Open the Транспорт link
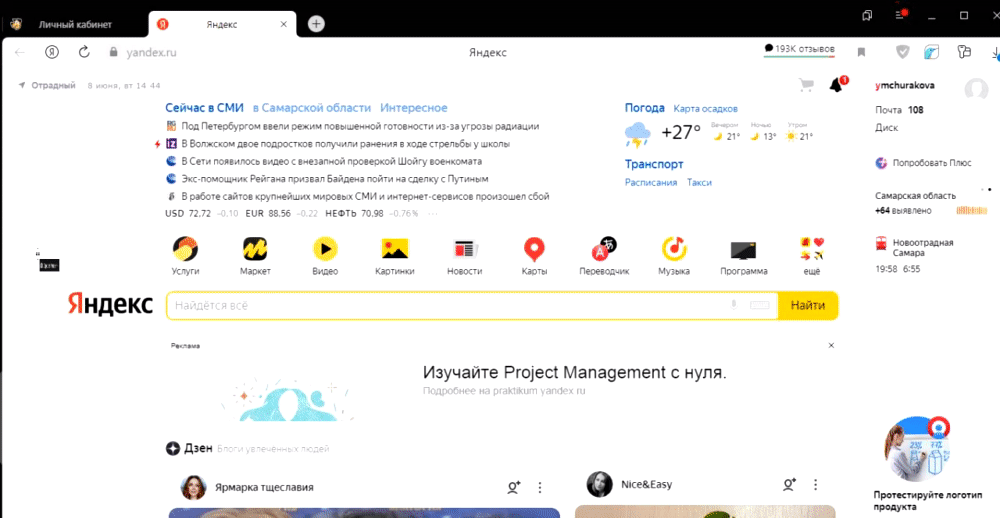 tap(654, 164)
